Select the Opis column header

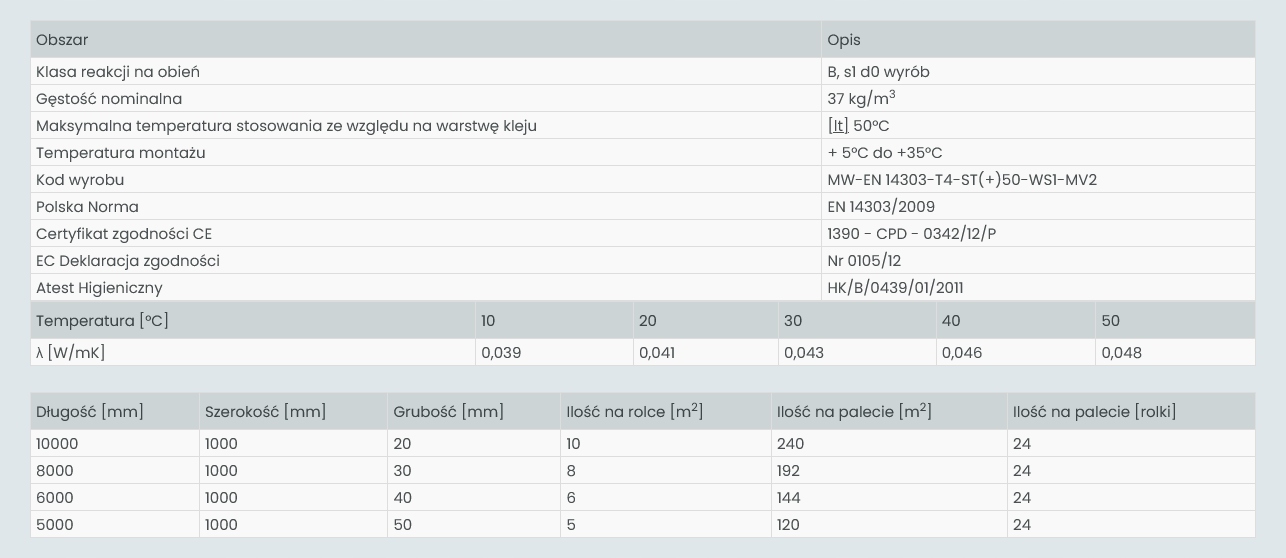tap(1038, 40)
